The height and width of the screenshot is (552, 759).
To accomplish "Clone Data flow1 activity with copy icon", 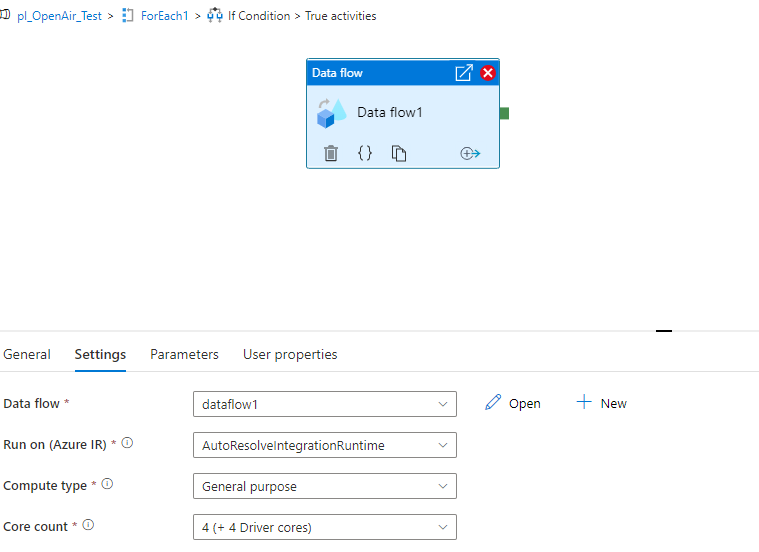I will (398, 153).
